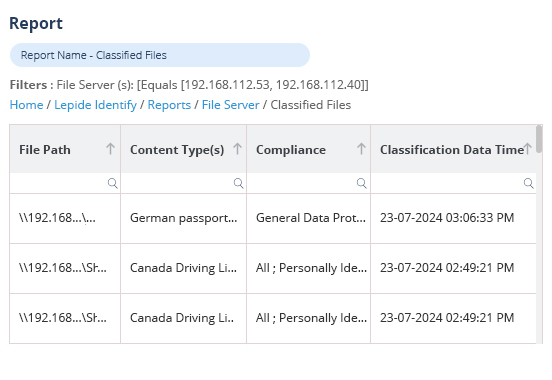The image size is (552, 380).
Task: Click the Content Type(s) column header
Action: click(183, 149)
